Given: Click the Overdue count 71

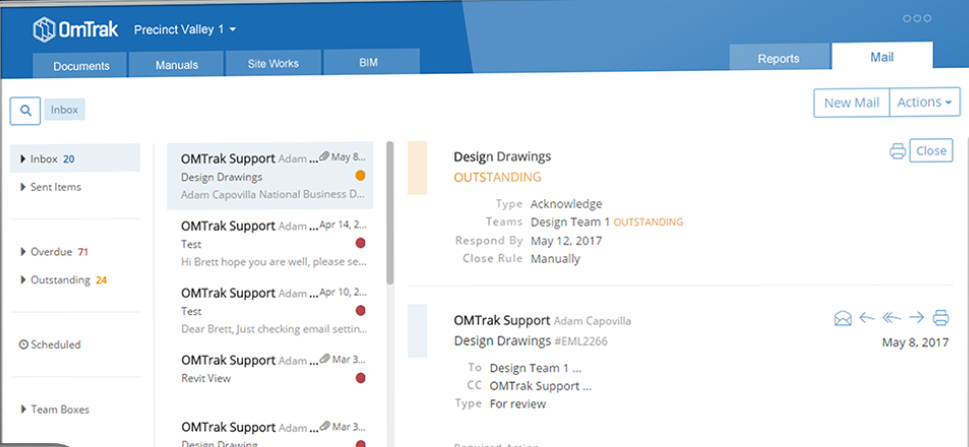Looking at the screenshot, I should coord(83,252).
